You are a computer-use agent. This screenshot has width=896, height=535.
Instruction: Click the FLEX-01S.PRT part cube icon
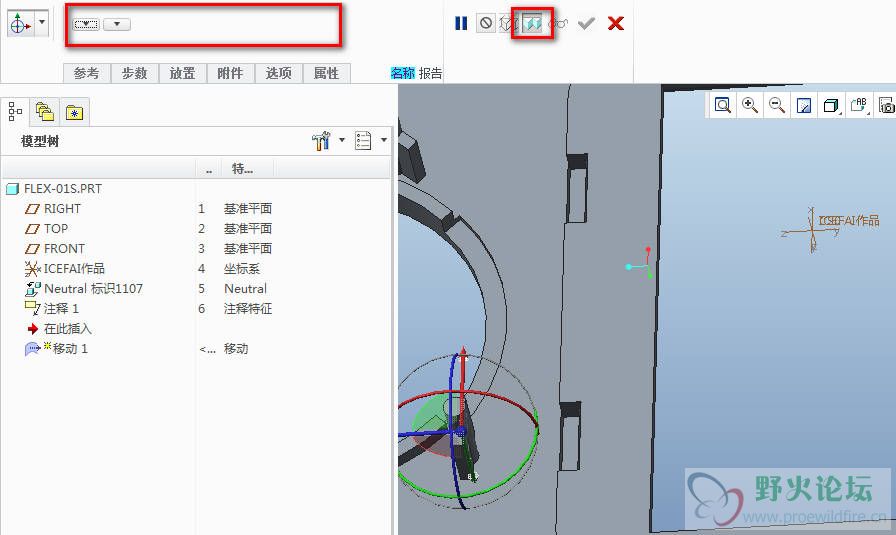[13, 189]
